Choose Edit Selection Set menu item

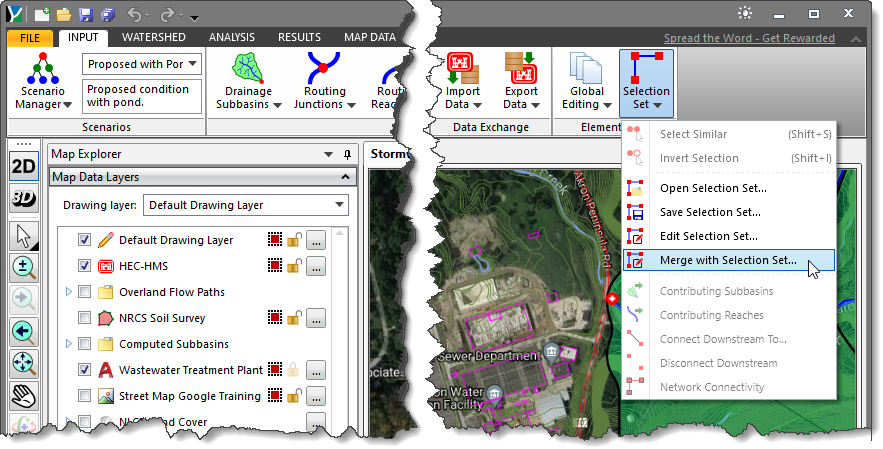coord(729,236)
